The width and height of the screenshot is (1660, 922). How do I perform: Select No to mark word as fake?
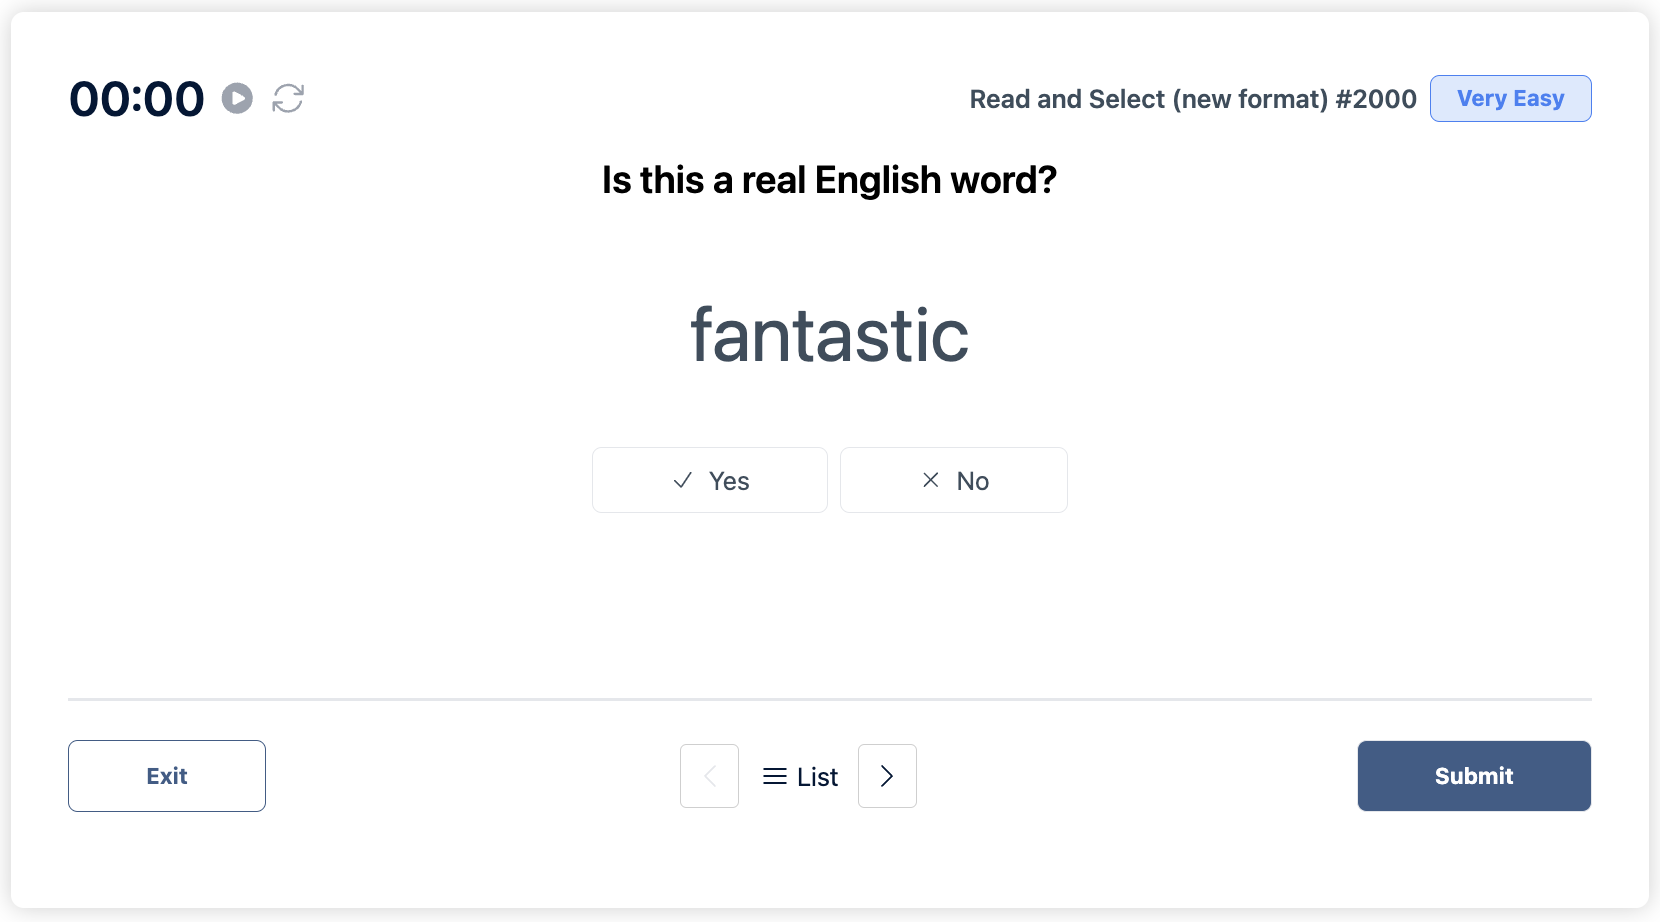(x=953, y=480)
